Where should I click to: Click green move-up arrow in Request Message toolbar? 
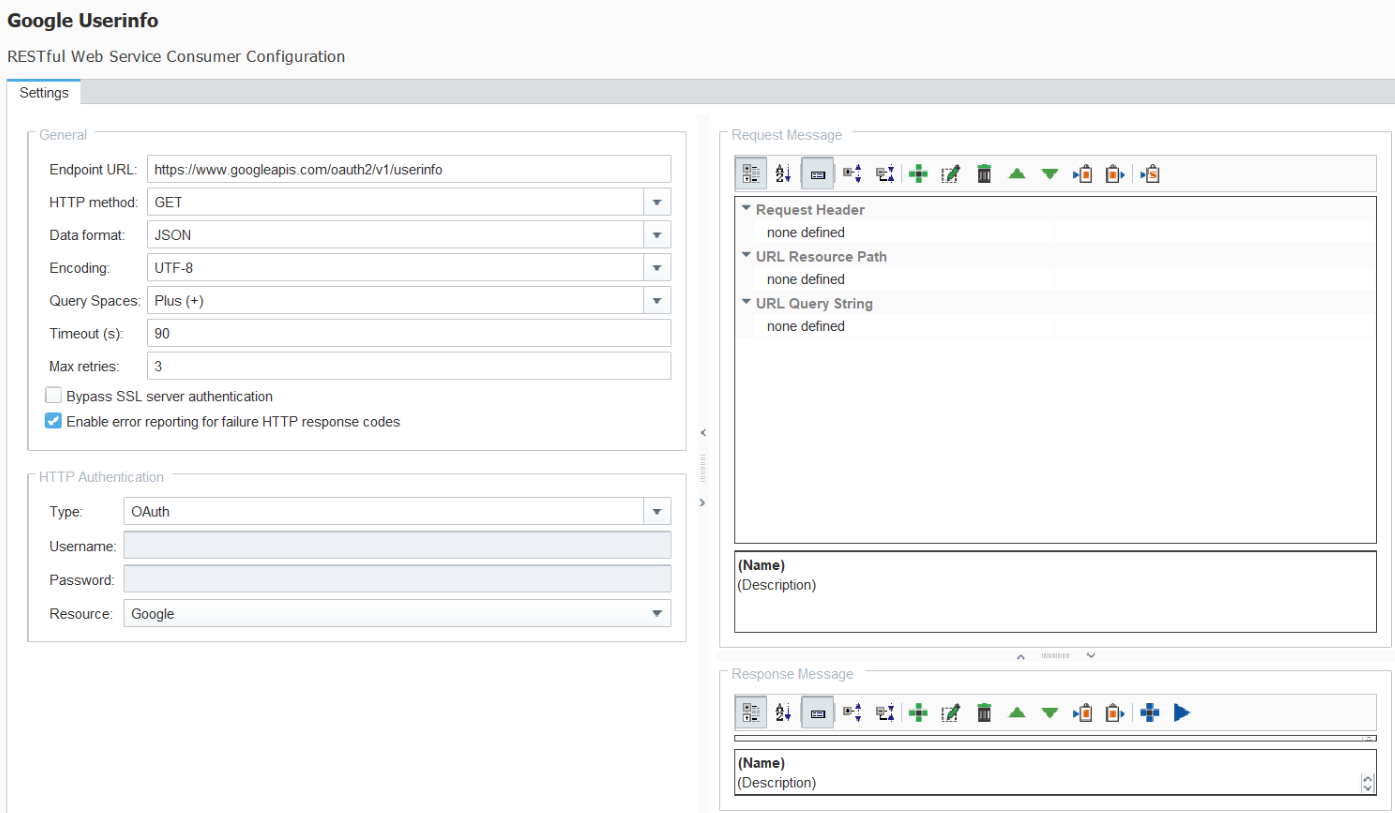point(1017,174)
